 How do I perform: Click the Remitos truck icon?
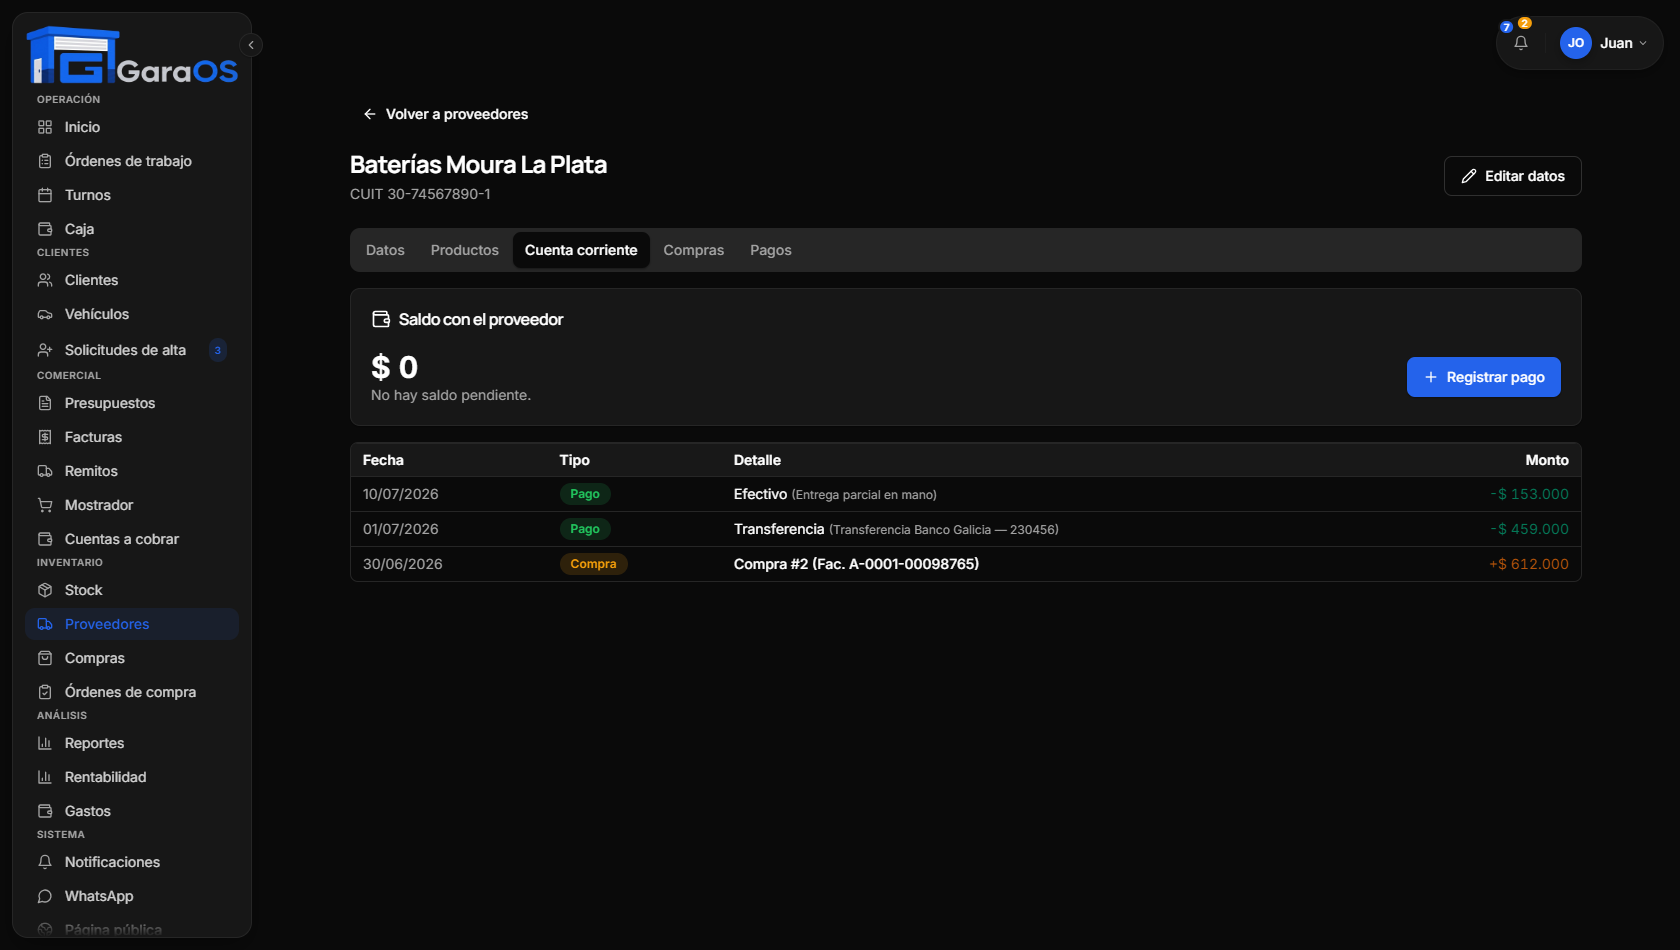(x=45, y=471)
